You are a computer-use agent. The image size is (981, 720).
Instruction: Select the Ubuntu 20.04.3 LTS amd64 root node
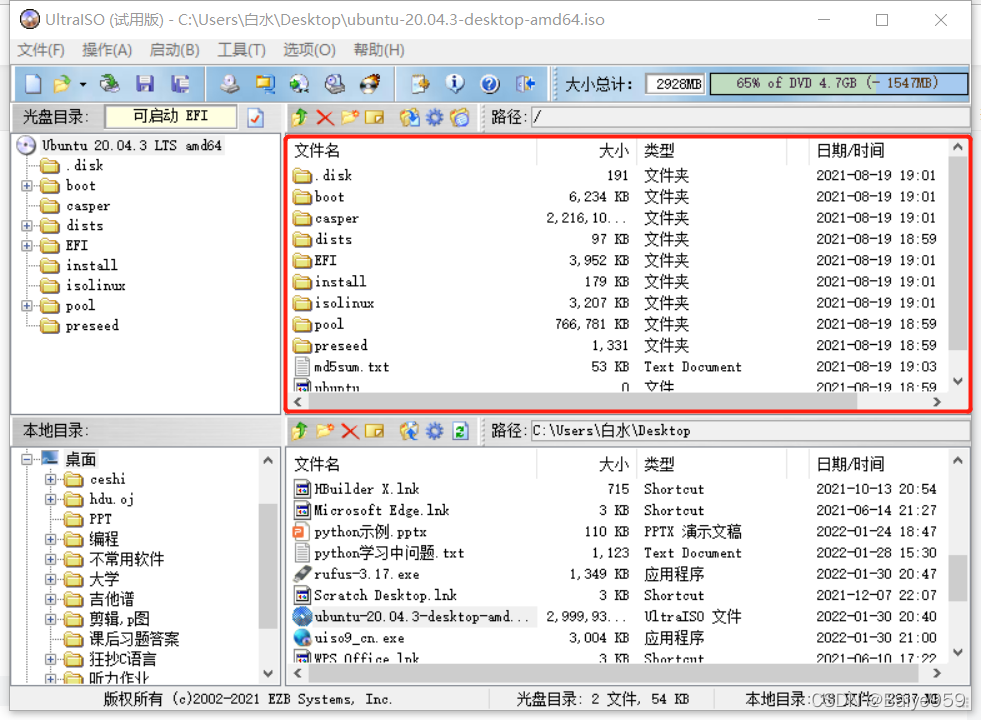coord(131,145)
